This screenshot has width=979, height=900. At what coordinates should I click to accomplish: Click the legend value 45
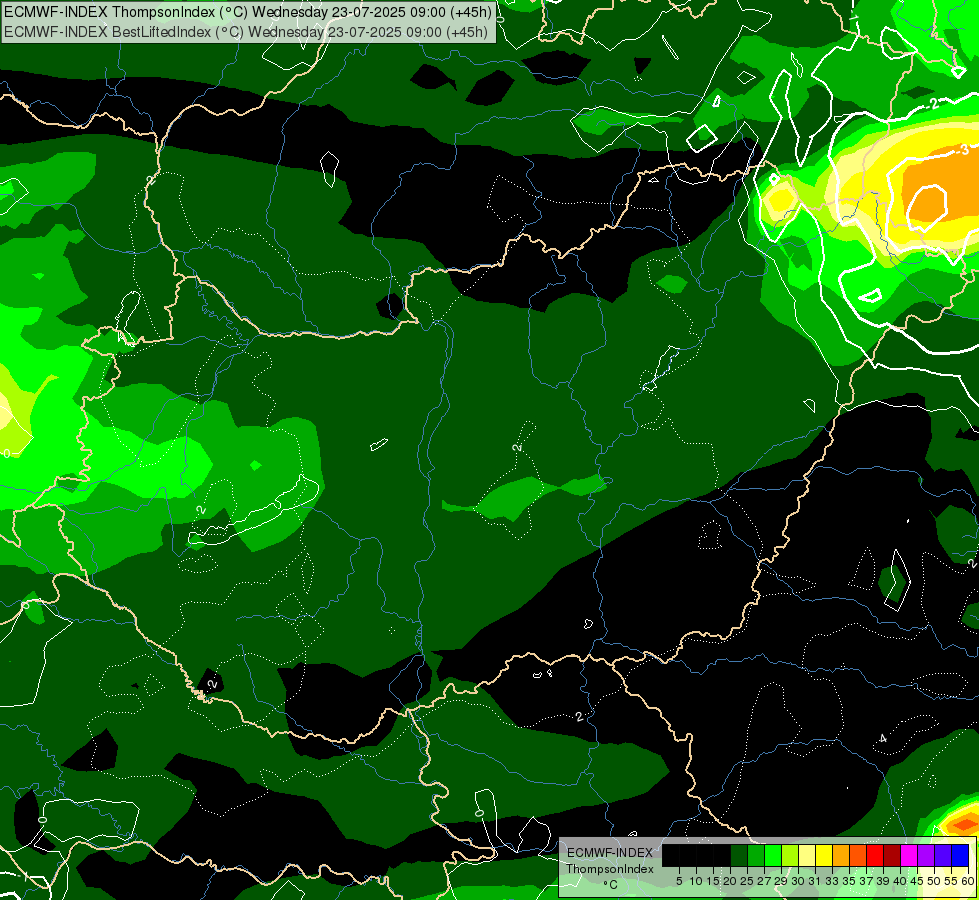pyautogui.click(x=918, y=881)
